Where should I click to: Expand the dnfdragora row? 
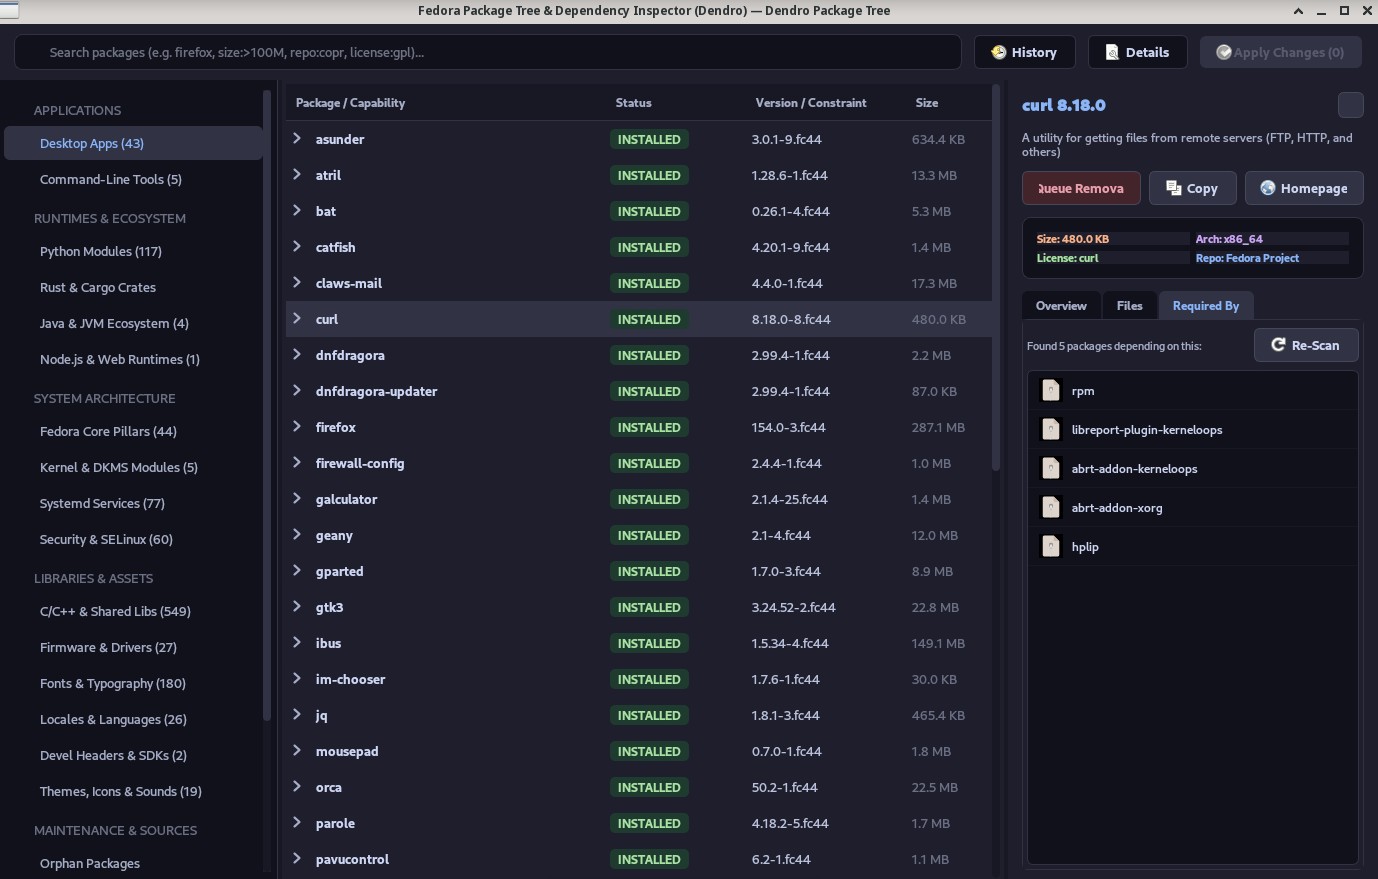(297, 355)
